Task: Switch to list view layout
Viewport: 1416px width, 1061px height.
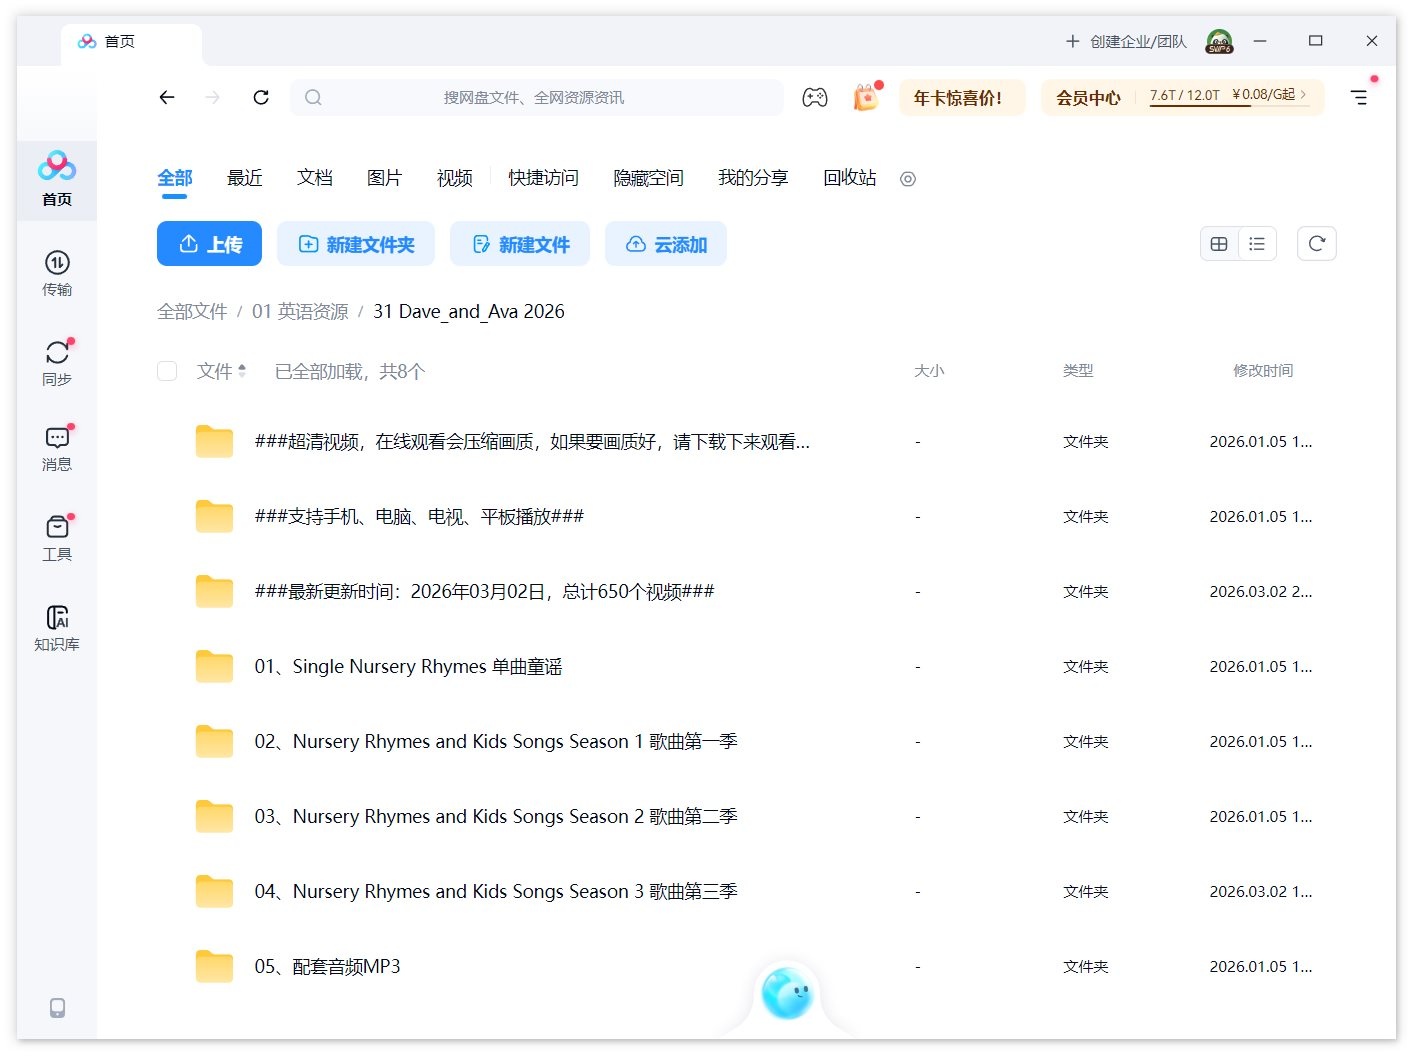Action: [1257, 243]
